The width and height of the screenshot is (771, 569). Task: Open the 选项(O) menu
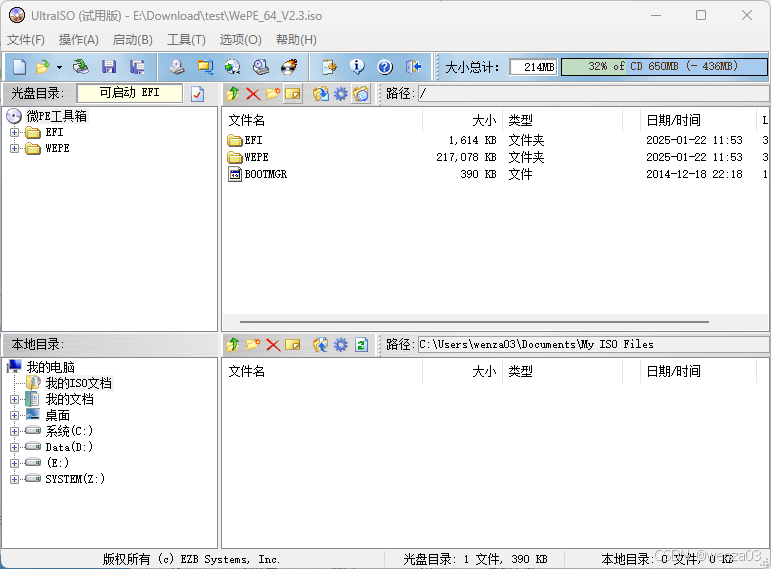pos(240,40)
